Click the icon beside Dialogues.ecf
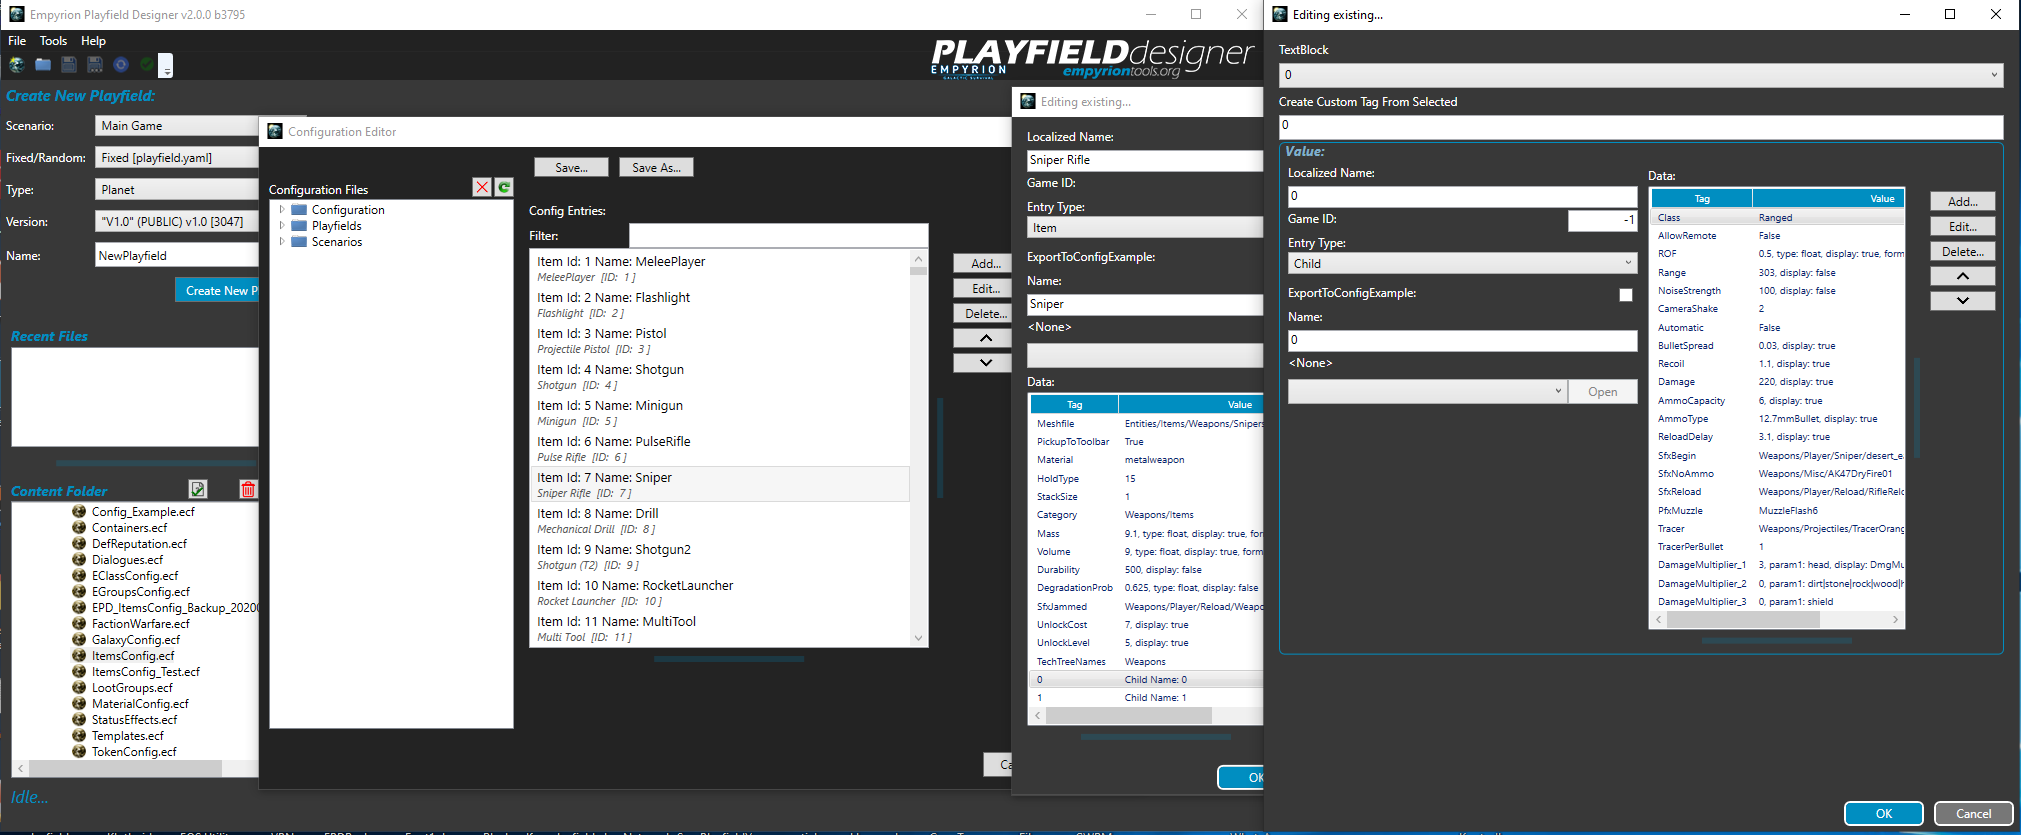Image resolution: width=2021 pixels, height=835 pixels. click(79, 559)
